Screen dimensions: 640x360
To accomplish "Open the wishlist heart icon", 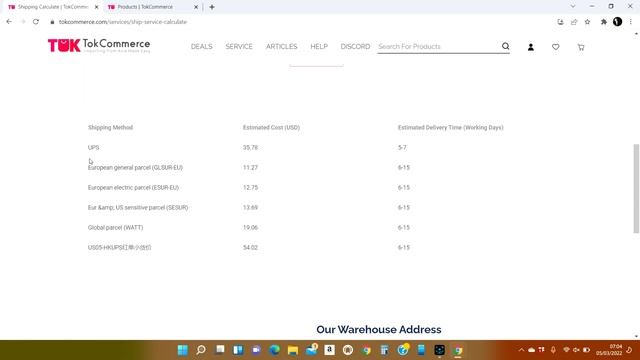I will (x=556, y=47).
